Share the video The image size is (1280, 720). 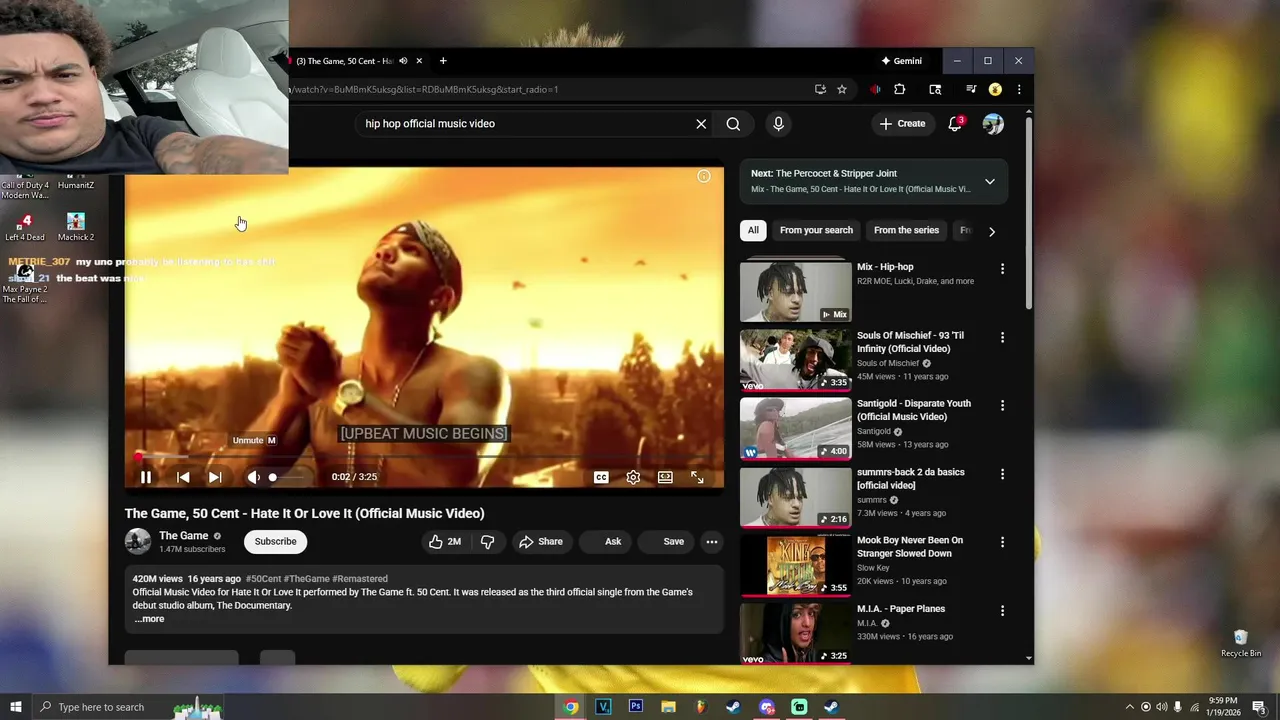(541, 542)
